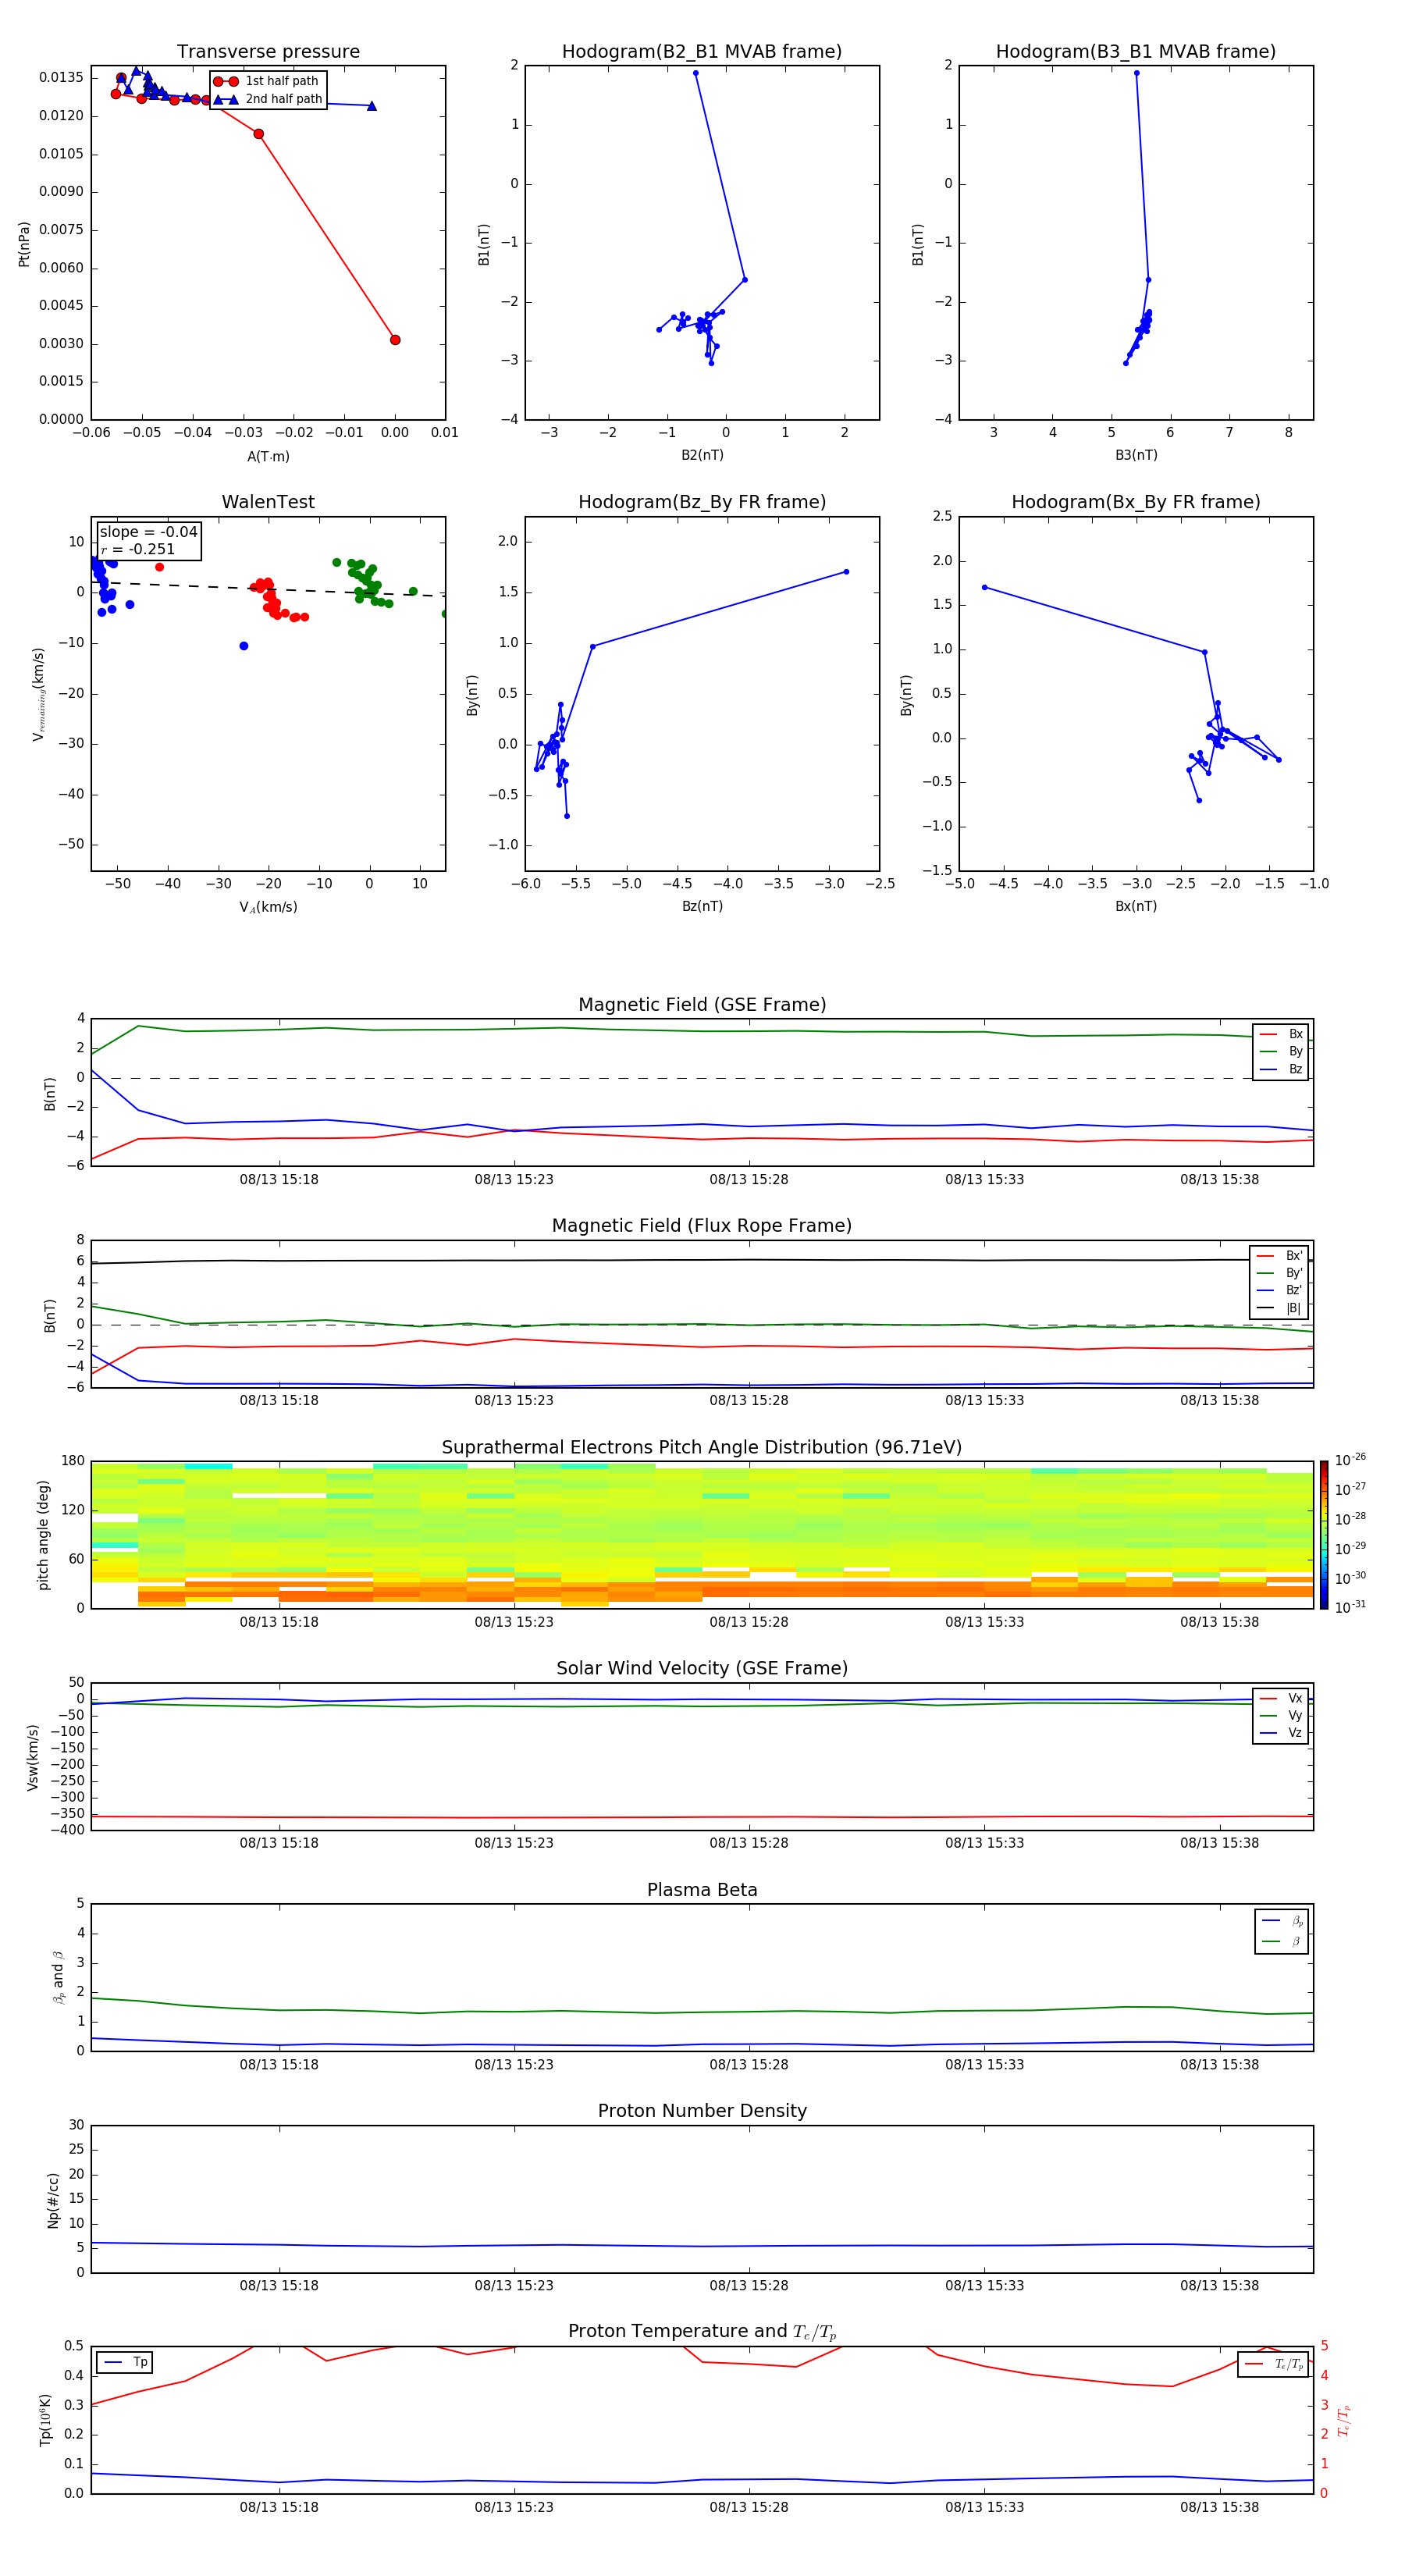Screen dimensions: 1405x2576
Task: Click the 'VA(km/s)' axis label in WalenTest
Action: 268,907
